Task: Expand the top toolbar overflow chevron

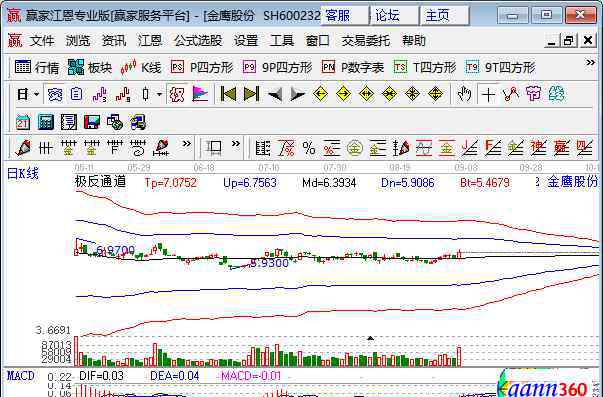Action: point(590,63)
